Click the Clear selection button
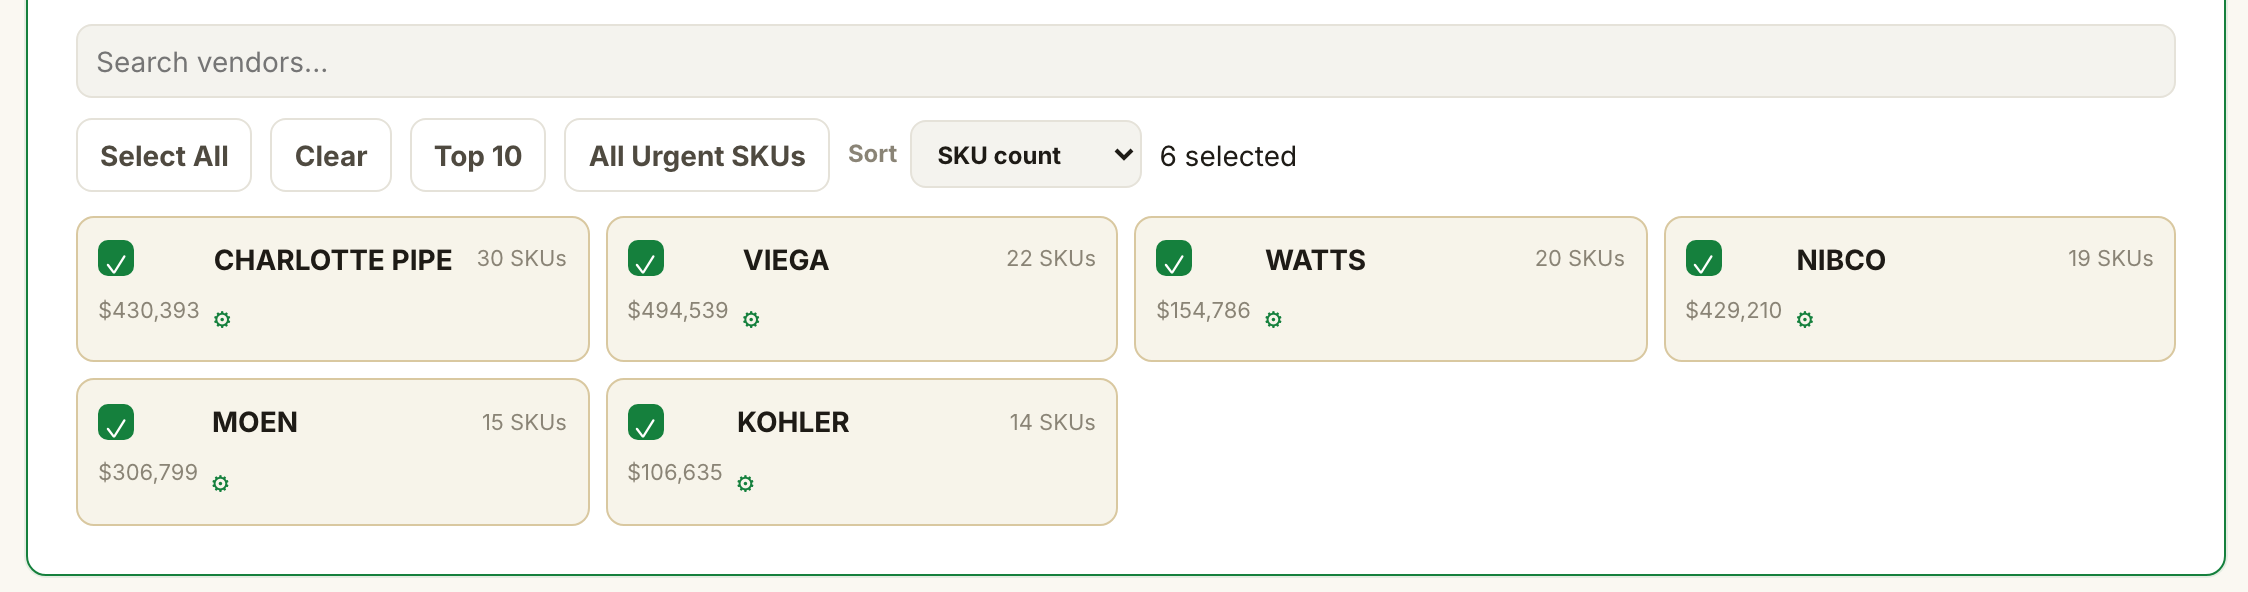 (331, 155)
